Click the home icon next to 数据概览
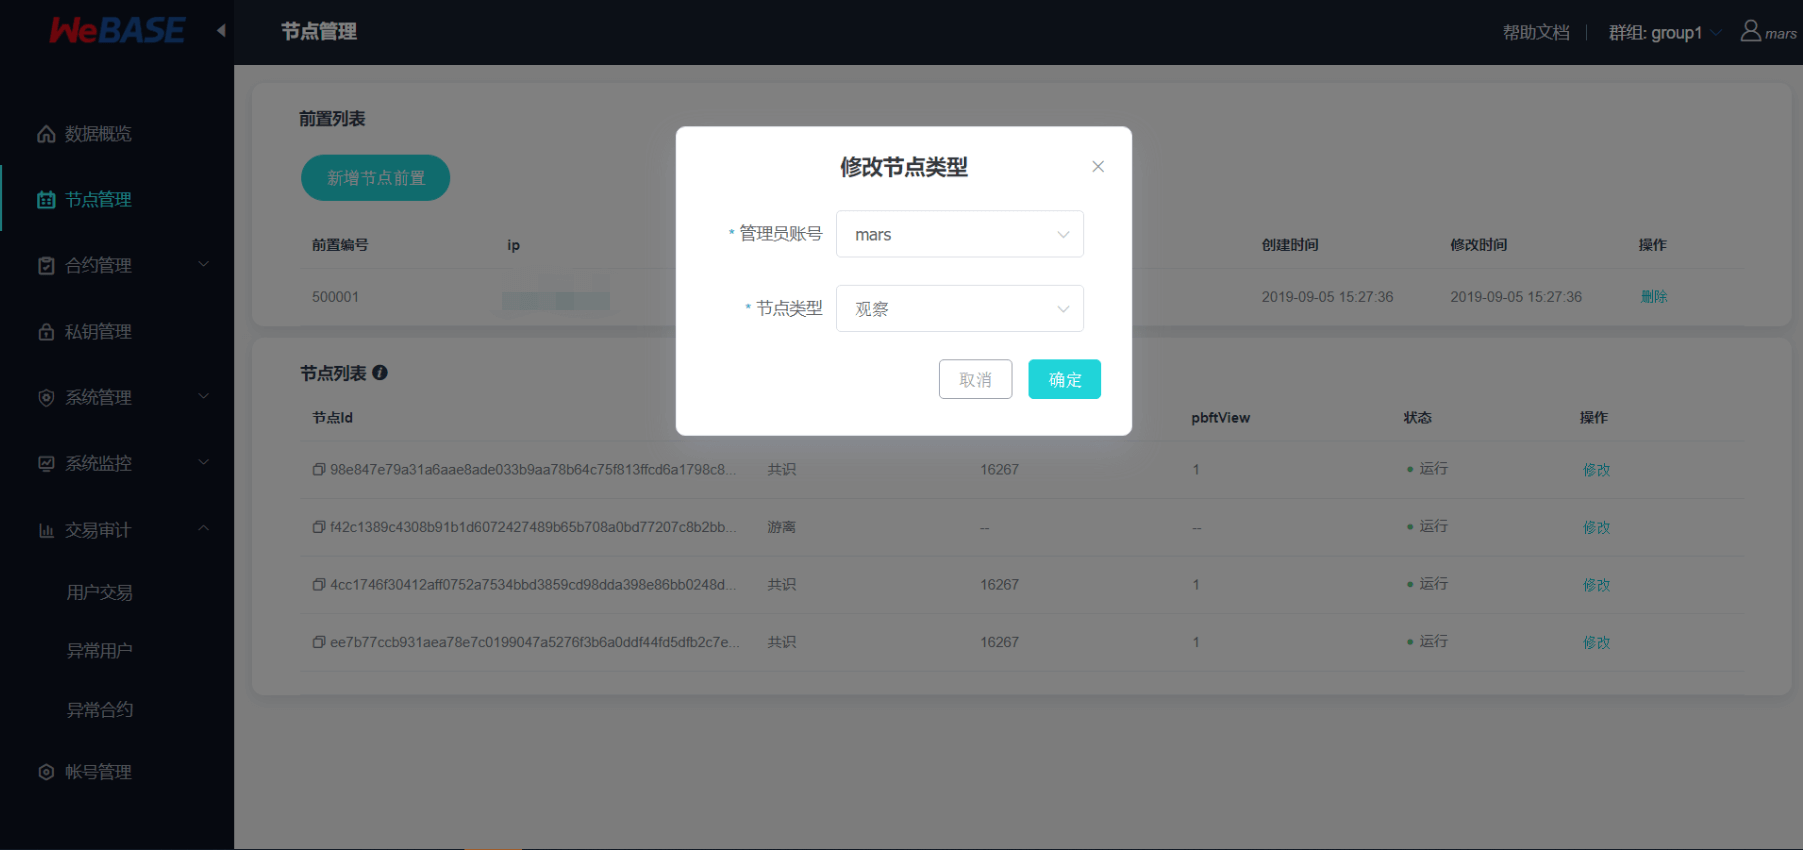 pos(46,134)
